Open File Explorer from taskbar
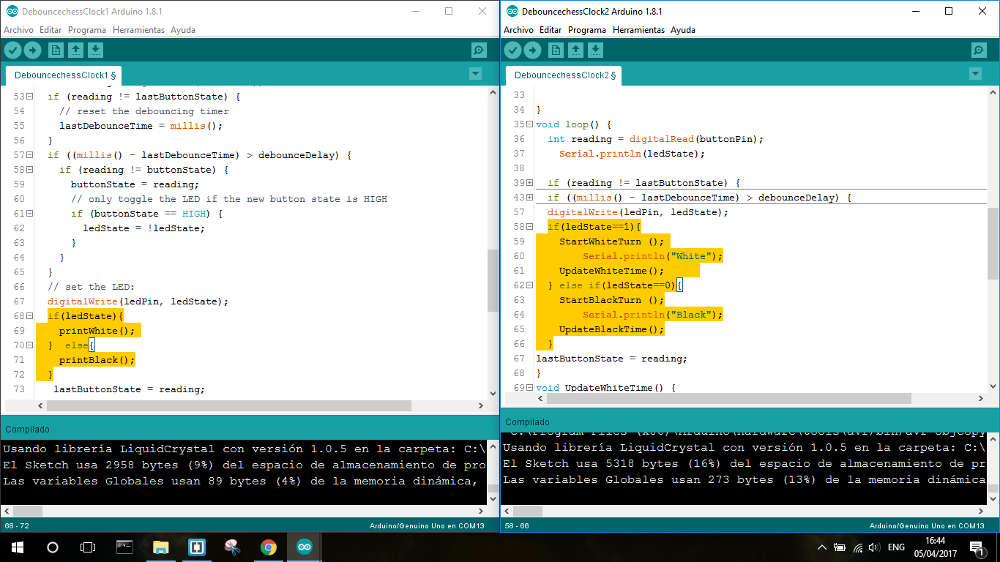Viewport: 1000px width, 562px height. [x=160, y=547]
